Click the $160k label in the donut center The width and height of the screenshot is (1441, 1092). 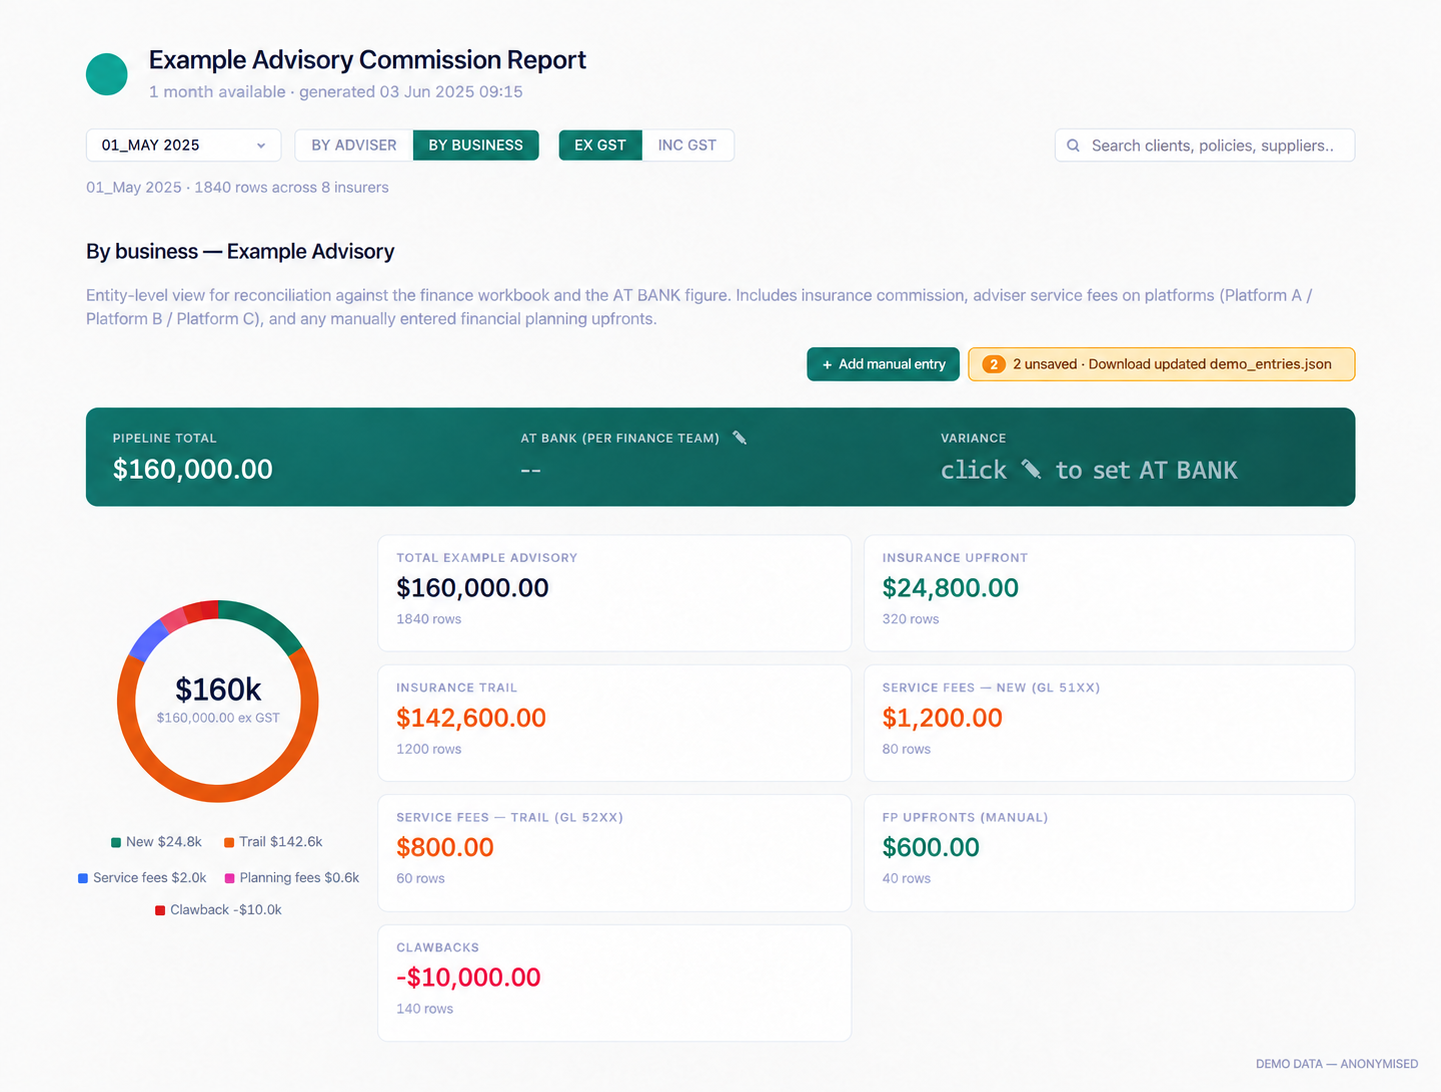(x=218, y=690)
